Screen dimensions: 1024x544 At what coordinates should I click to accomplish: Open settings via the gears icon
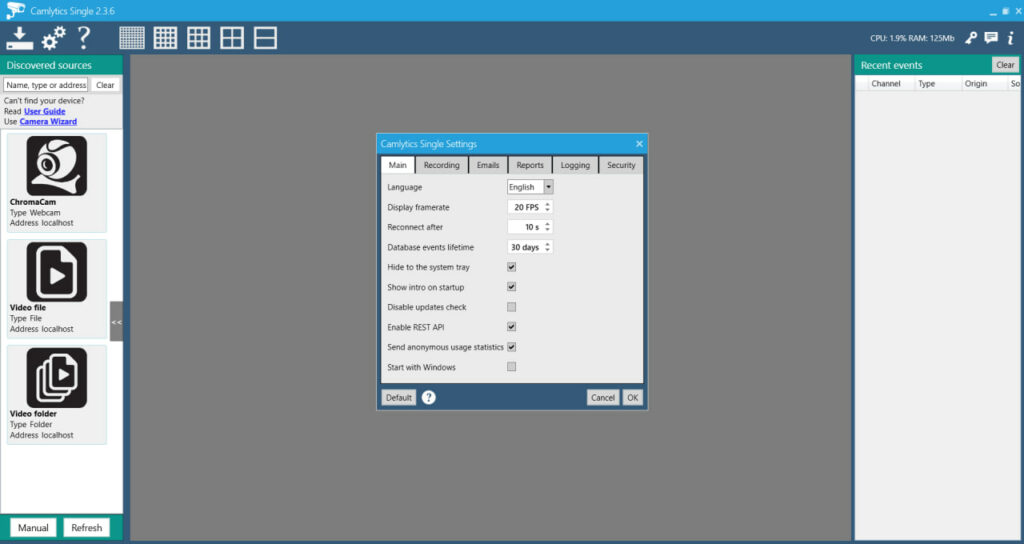[x=54, y=39]
